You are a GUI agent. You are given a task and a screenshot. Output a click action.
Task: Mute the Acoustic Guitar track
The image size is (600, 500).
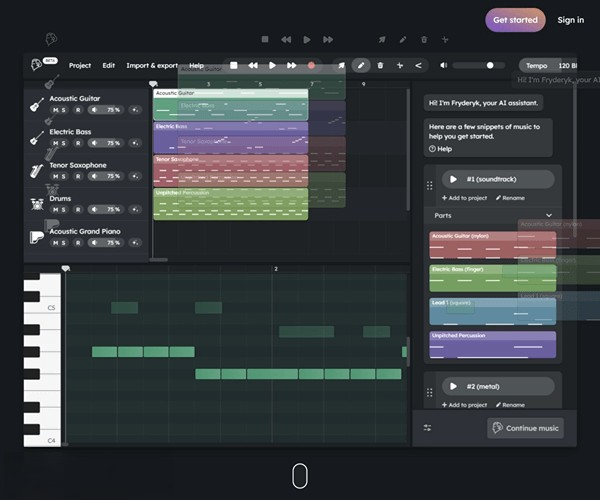[x=55, y=110]
